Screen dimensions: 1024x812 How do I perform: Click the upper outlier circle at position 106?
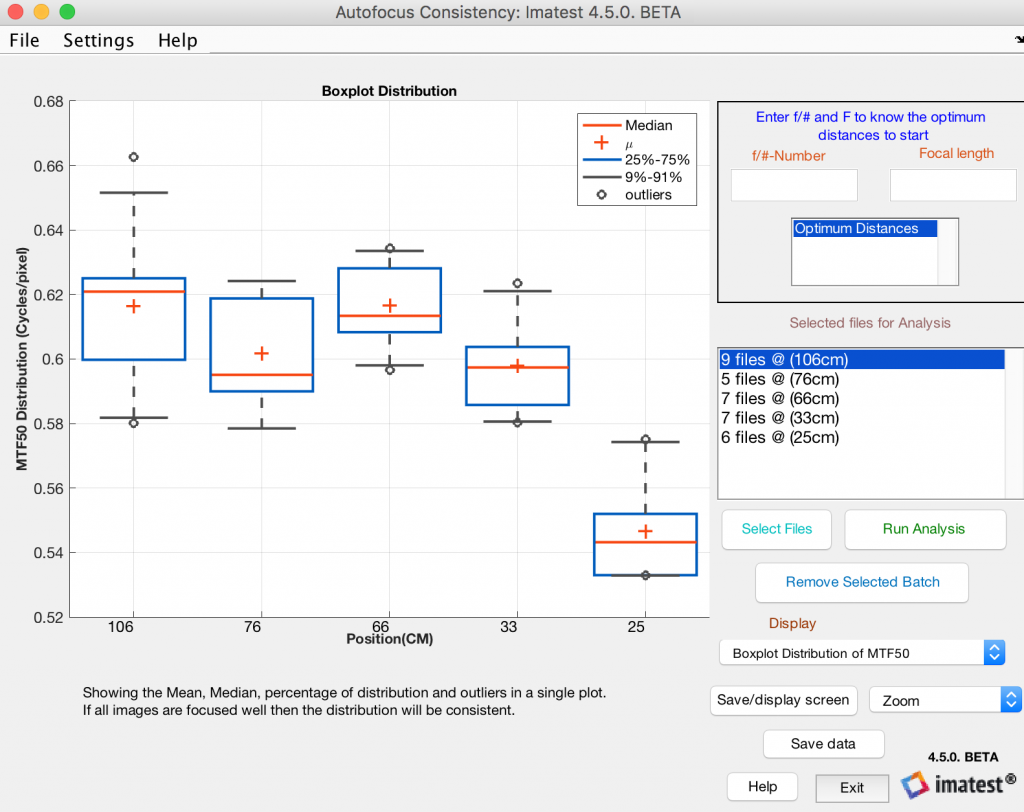[x=134, y=157]
